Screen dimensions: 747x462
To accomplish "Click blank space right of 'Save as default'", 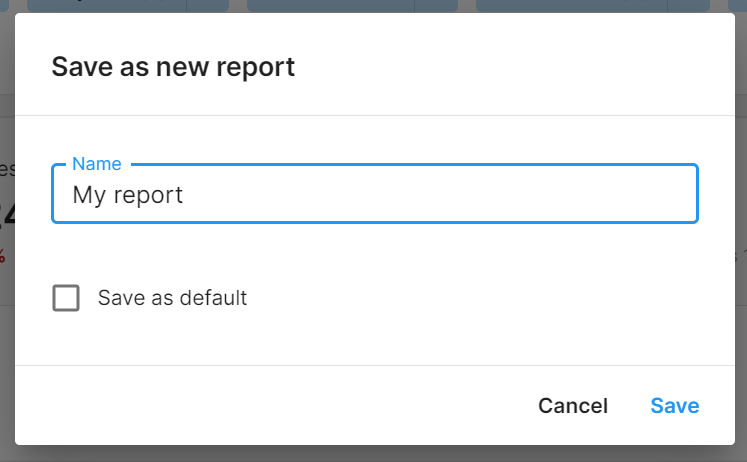I will 480,298.
